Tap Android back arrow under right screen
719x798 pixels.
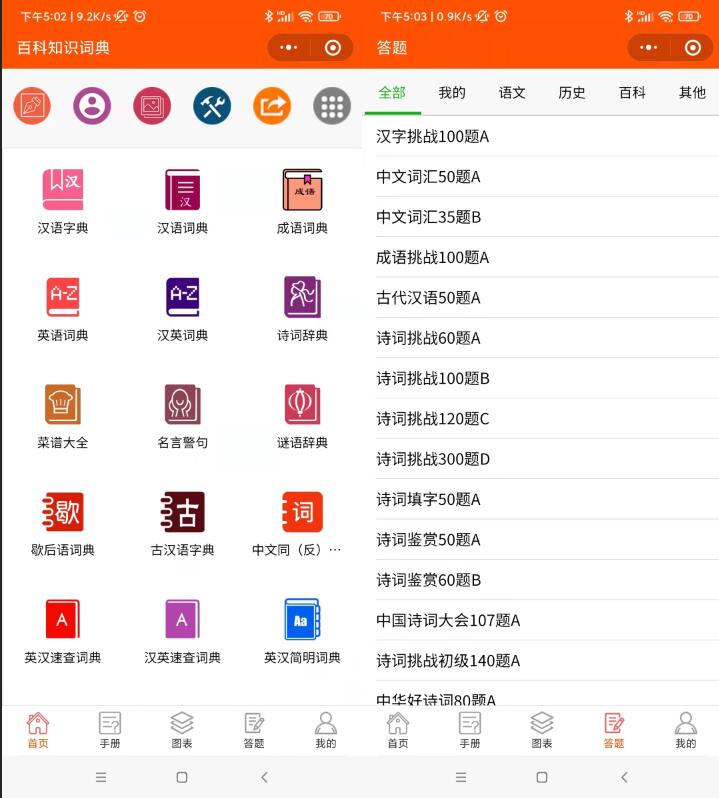coord(624,777)
